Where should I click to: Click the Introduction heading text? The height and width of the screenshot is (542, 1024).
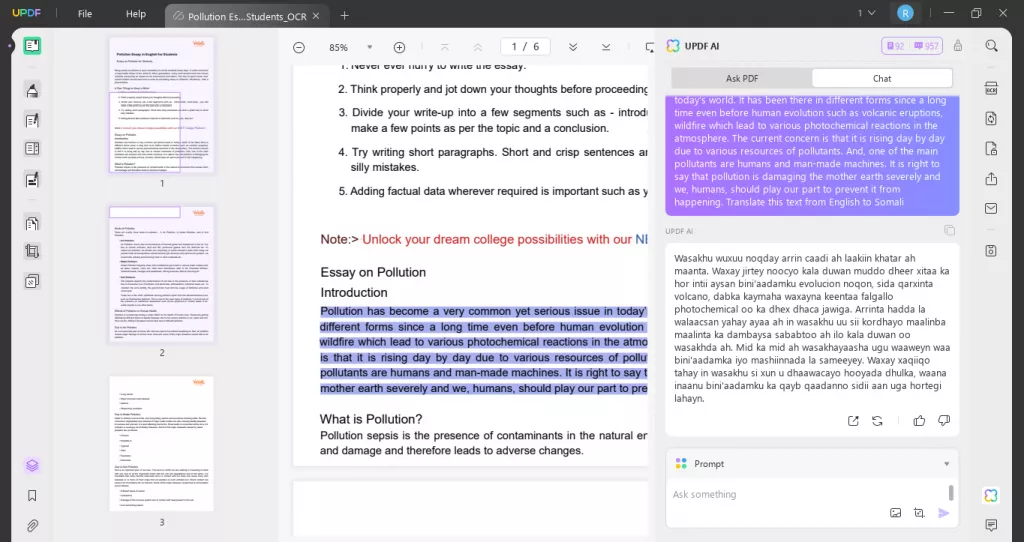click(353, 293)
